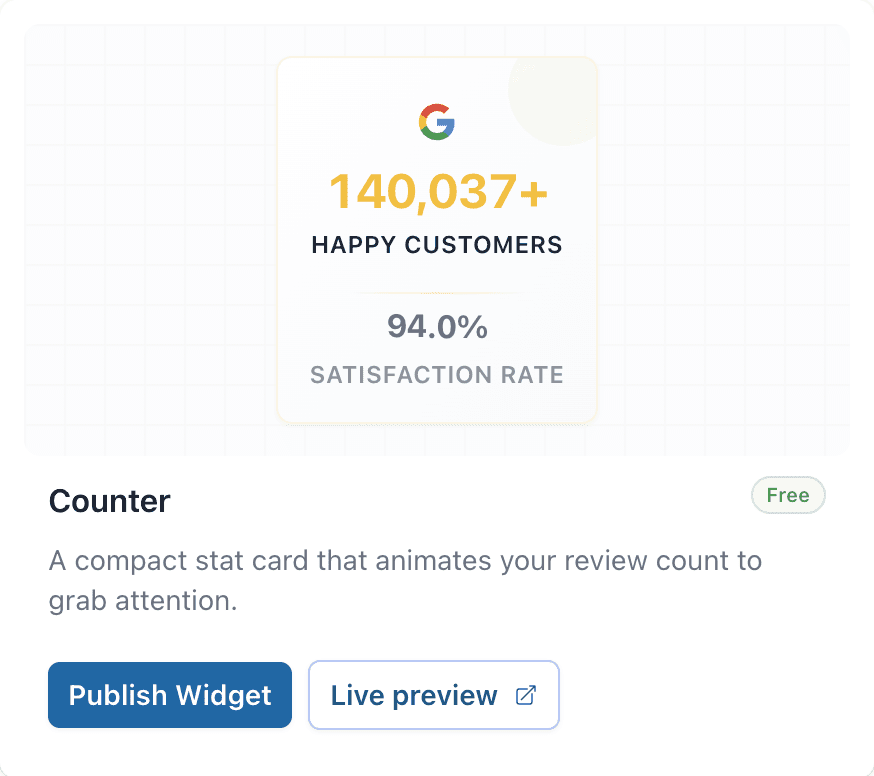Click the empty area right of Live preview button
This screenshot has height=776, width=874.
coord(700,695)
